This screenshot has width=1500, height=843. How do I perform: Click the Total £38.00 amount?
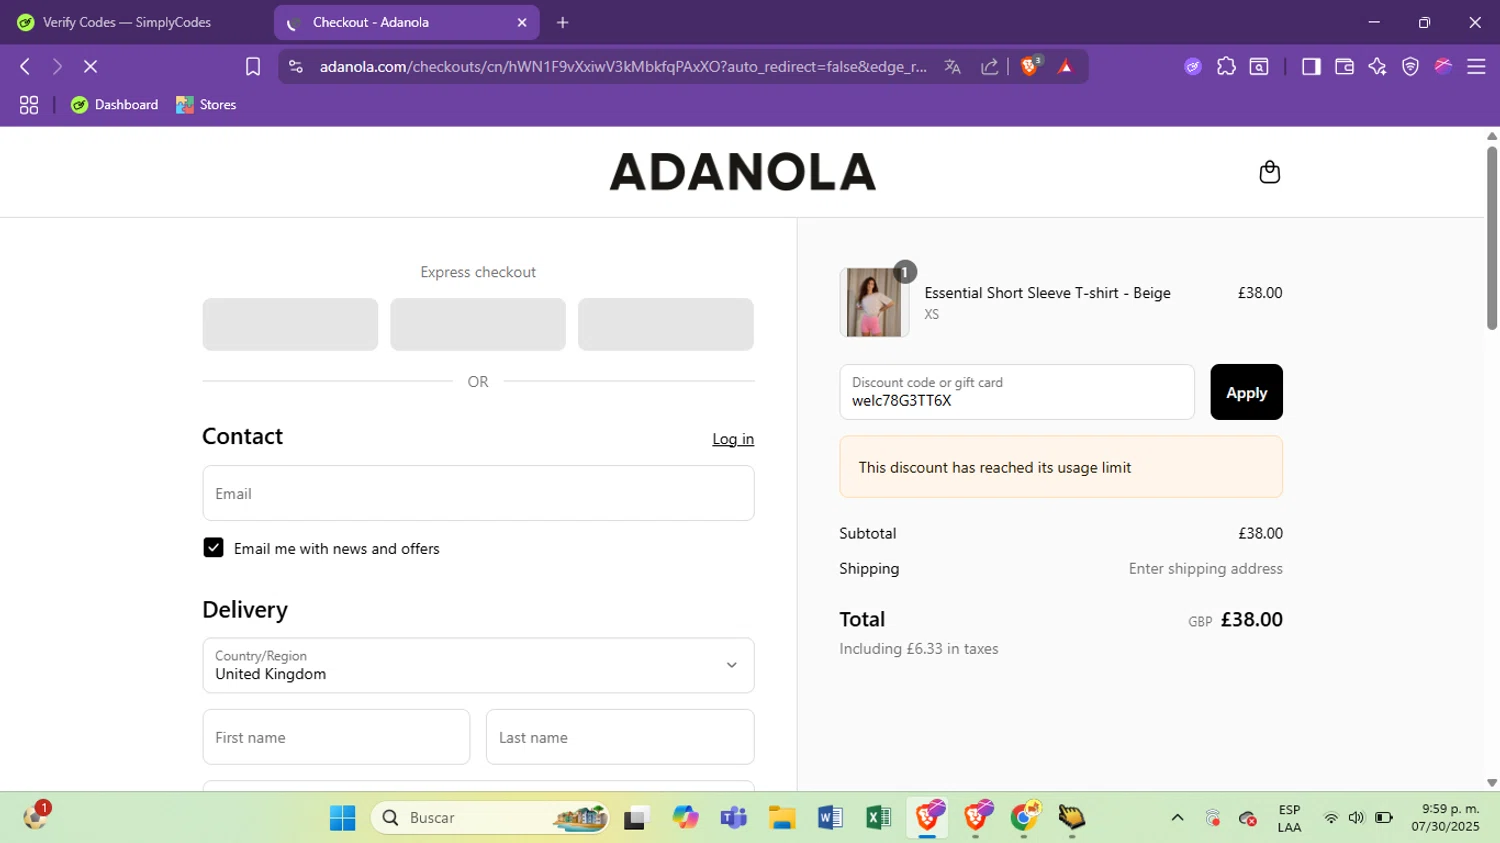click(1251, 619)
